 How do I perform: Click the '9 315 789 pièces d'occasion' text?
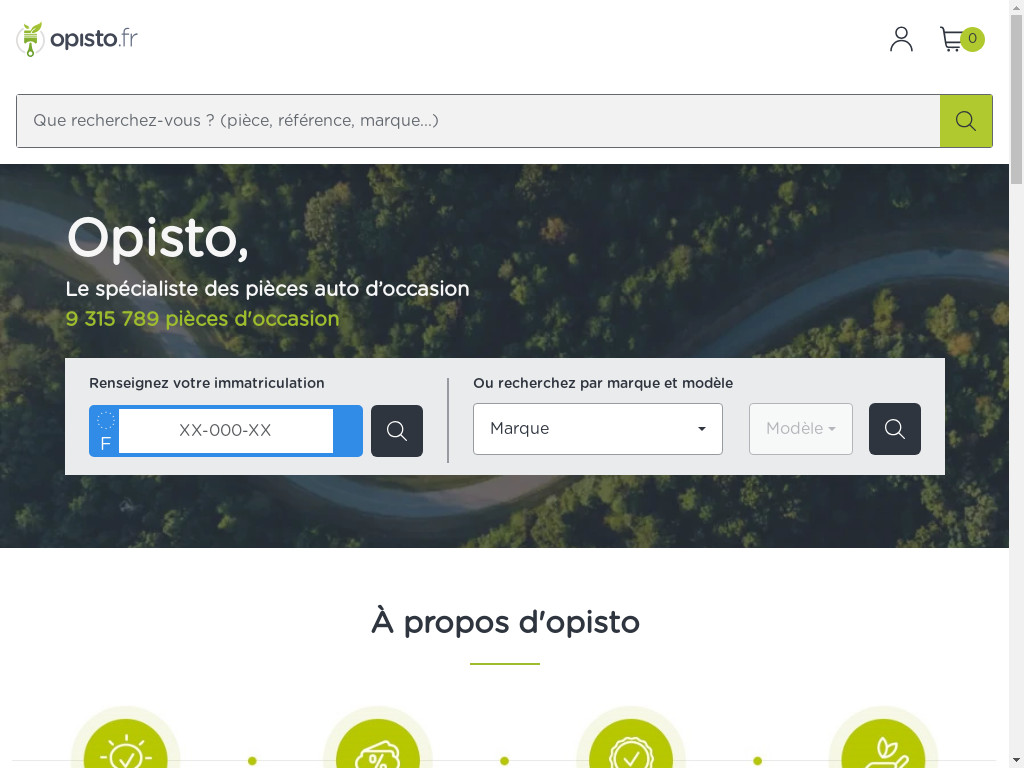tap(202, 319)
